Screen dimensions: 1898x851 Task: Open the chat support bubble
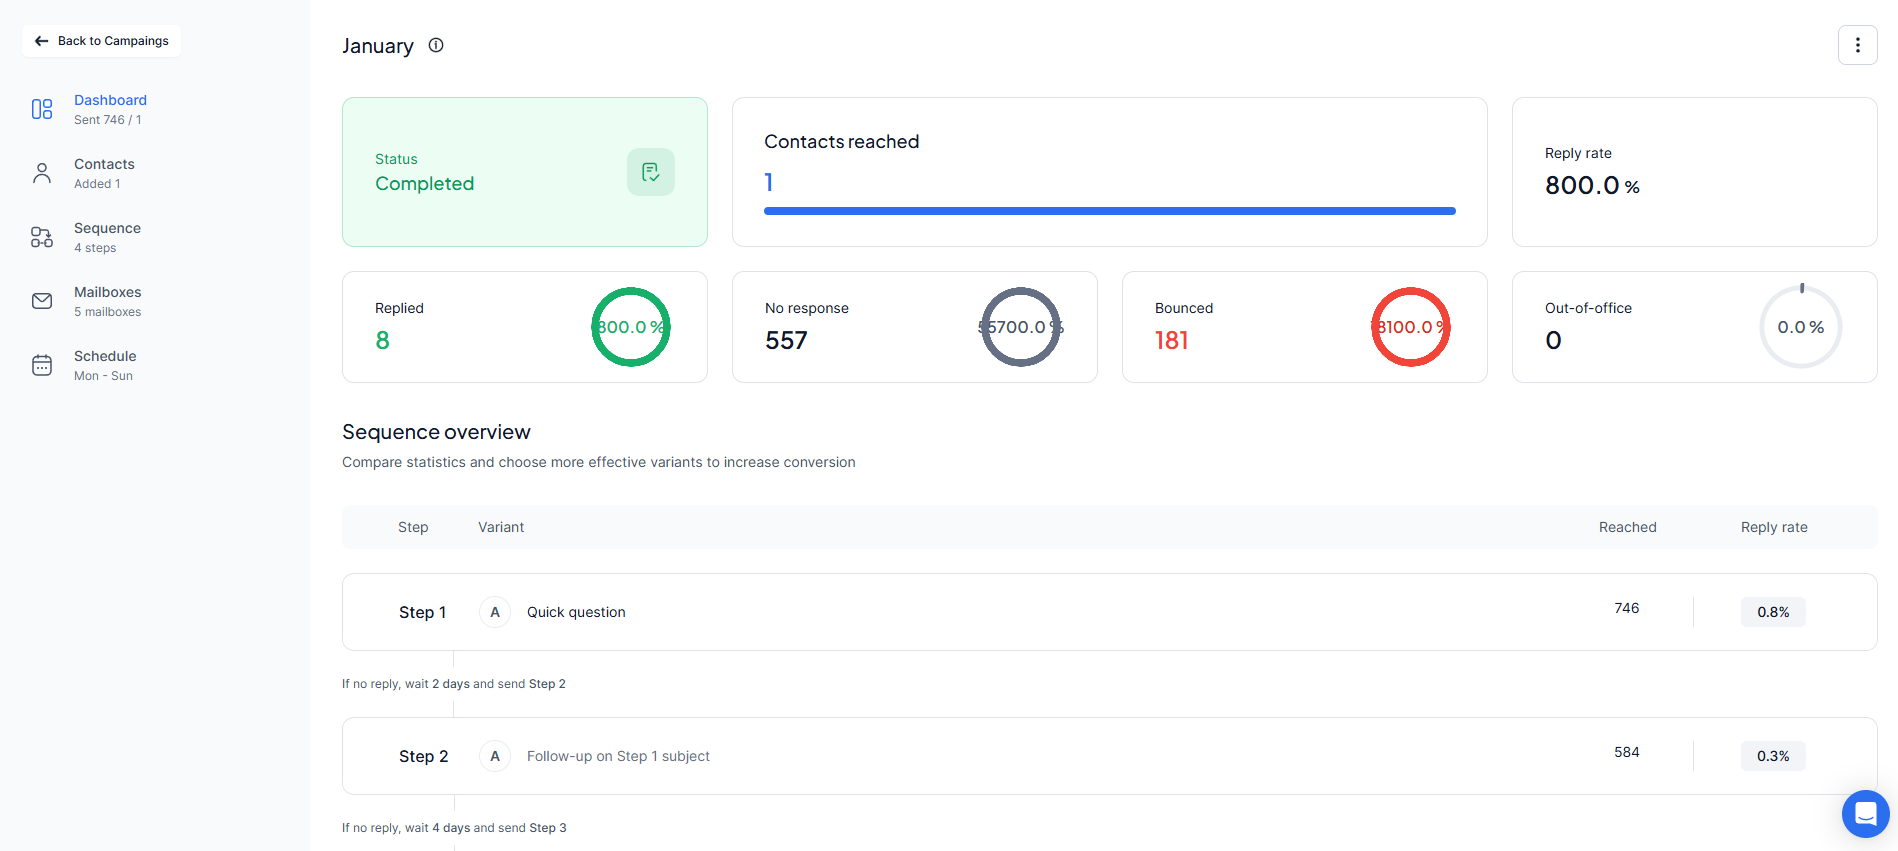coord(1865,814)
